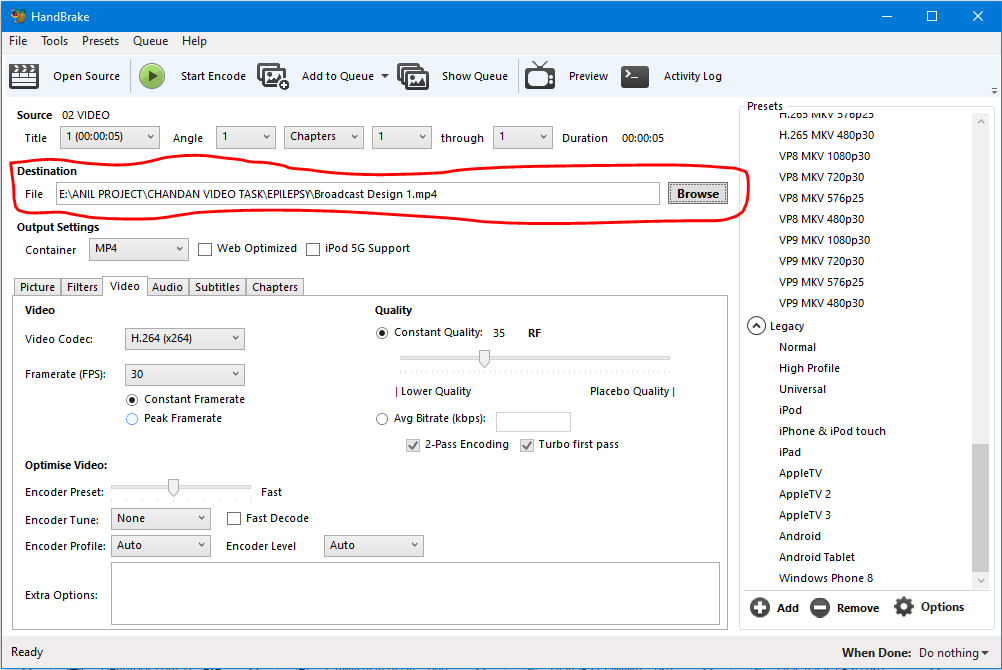
Task: Open the File menu
Action: pyautogui.click(x=18, y=41)
